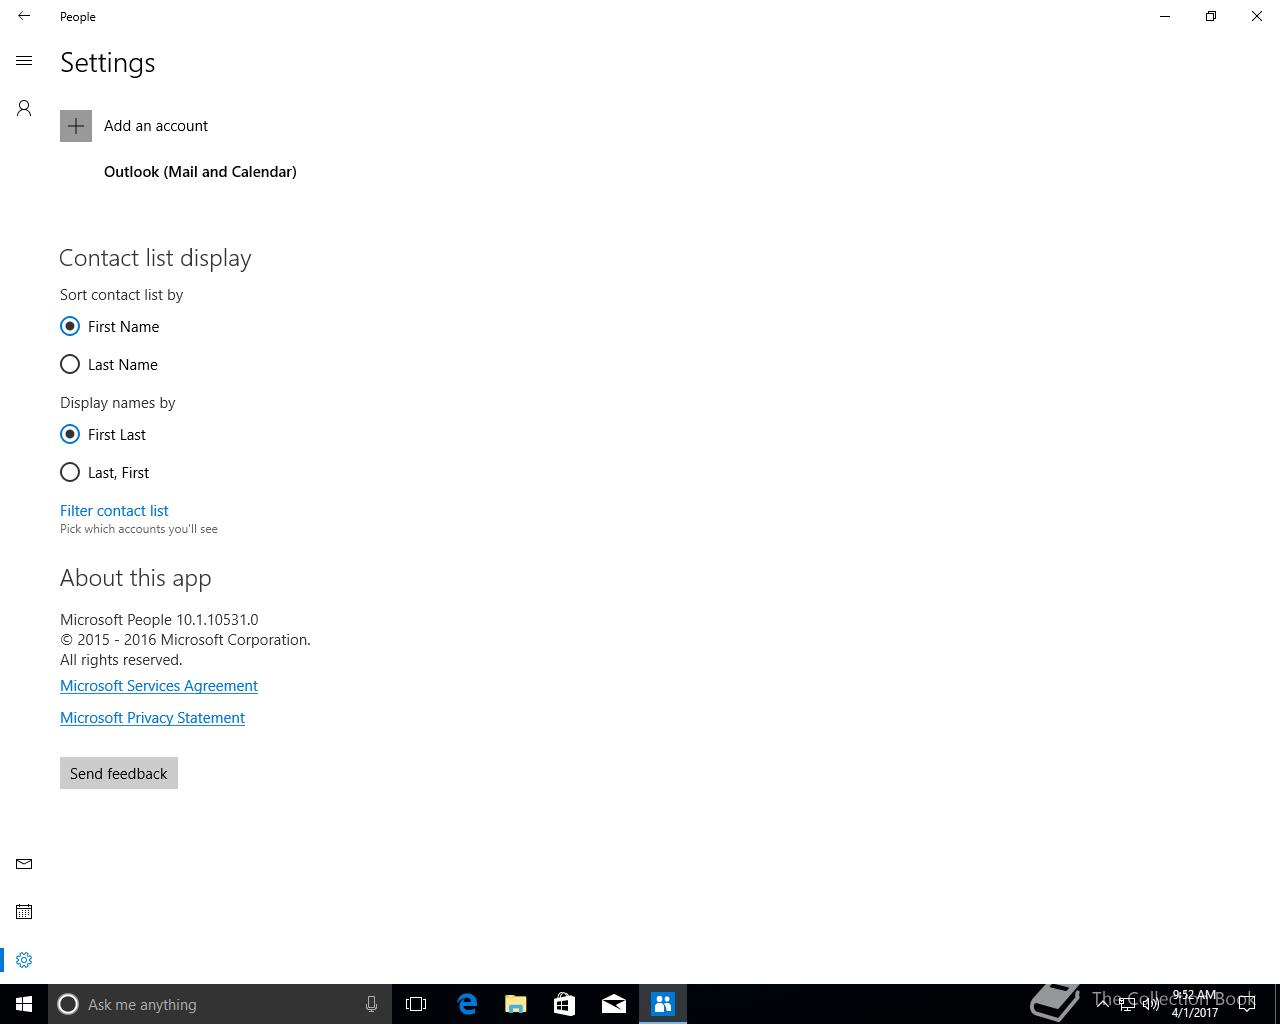Viewport: 1280px width, 1024px height.
Task: Click the People app taskbar icon
Action: point(663,1004)
